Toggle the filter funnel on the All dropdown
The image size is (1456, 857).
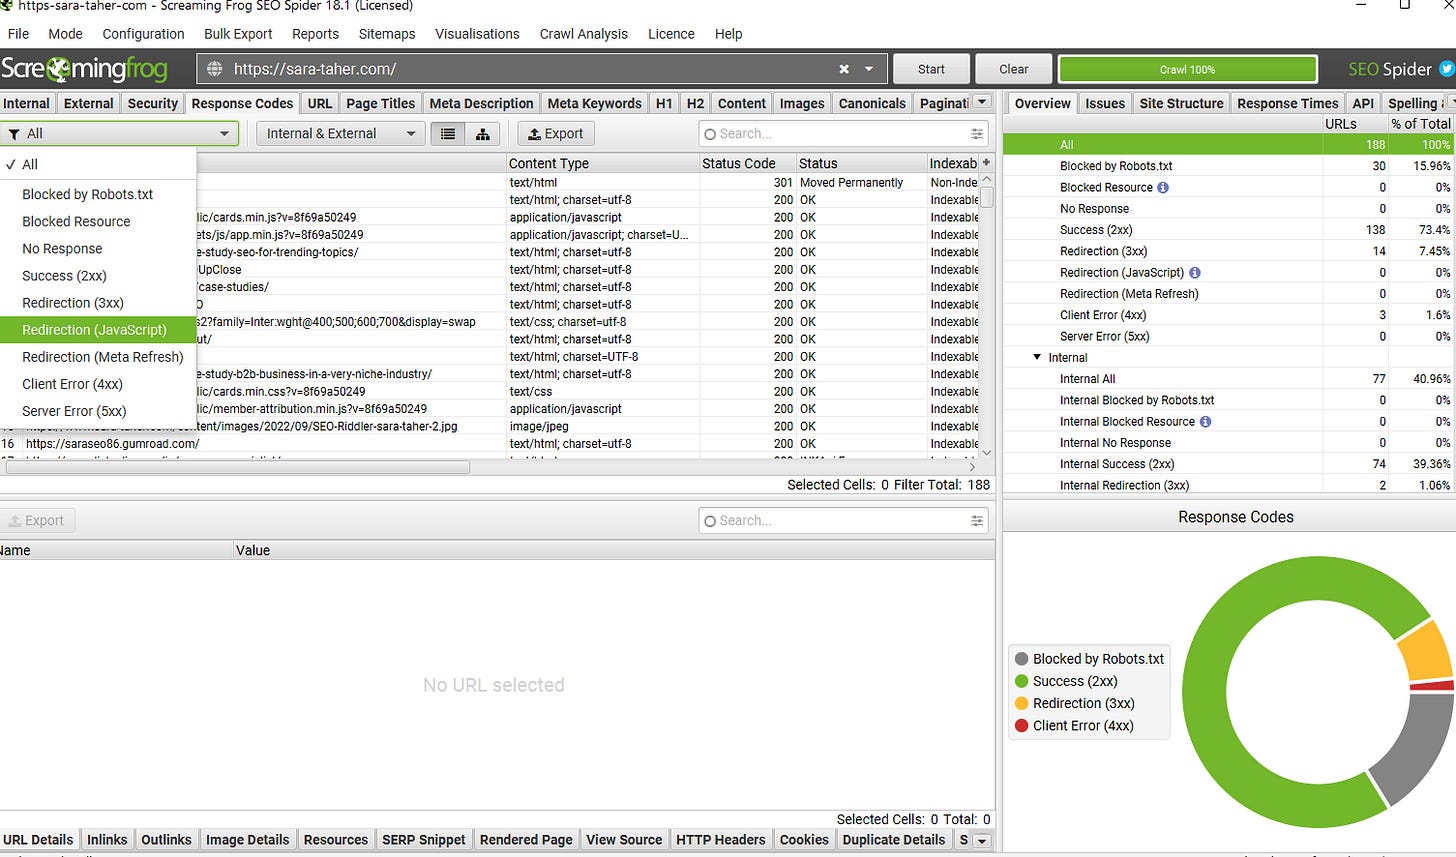coord(15,133)
